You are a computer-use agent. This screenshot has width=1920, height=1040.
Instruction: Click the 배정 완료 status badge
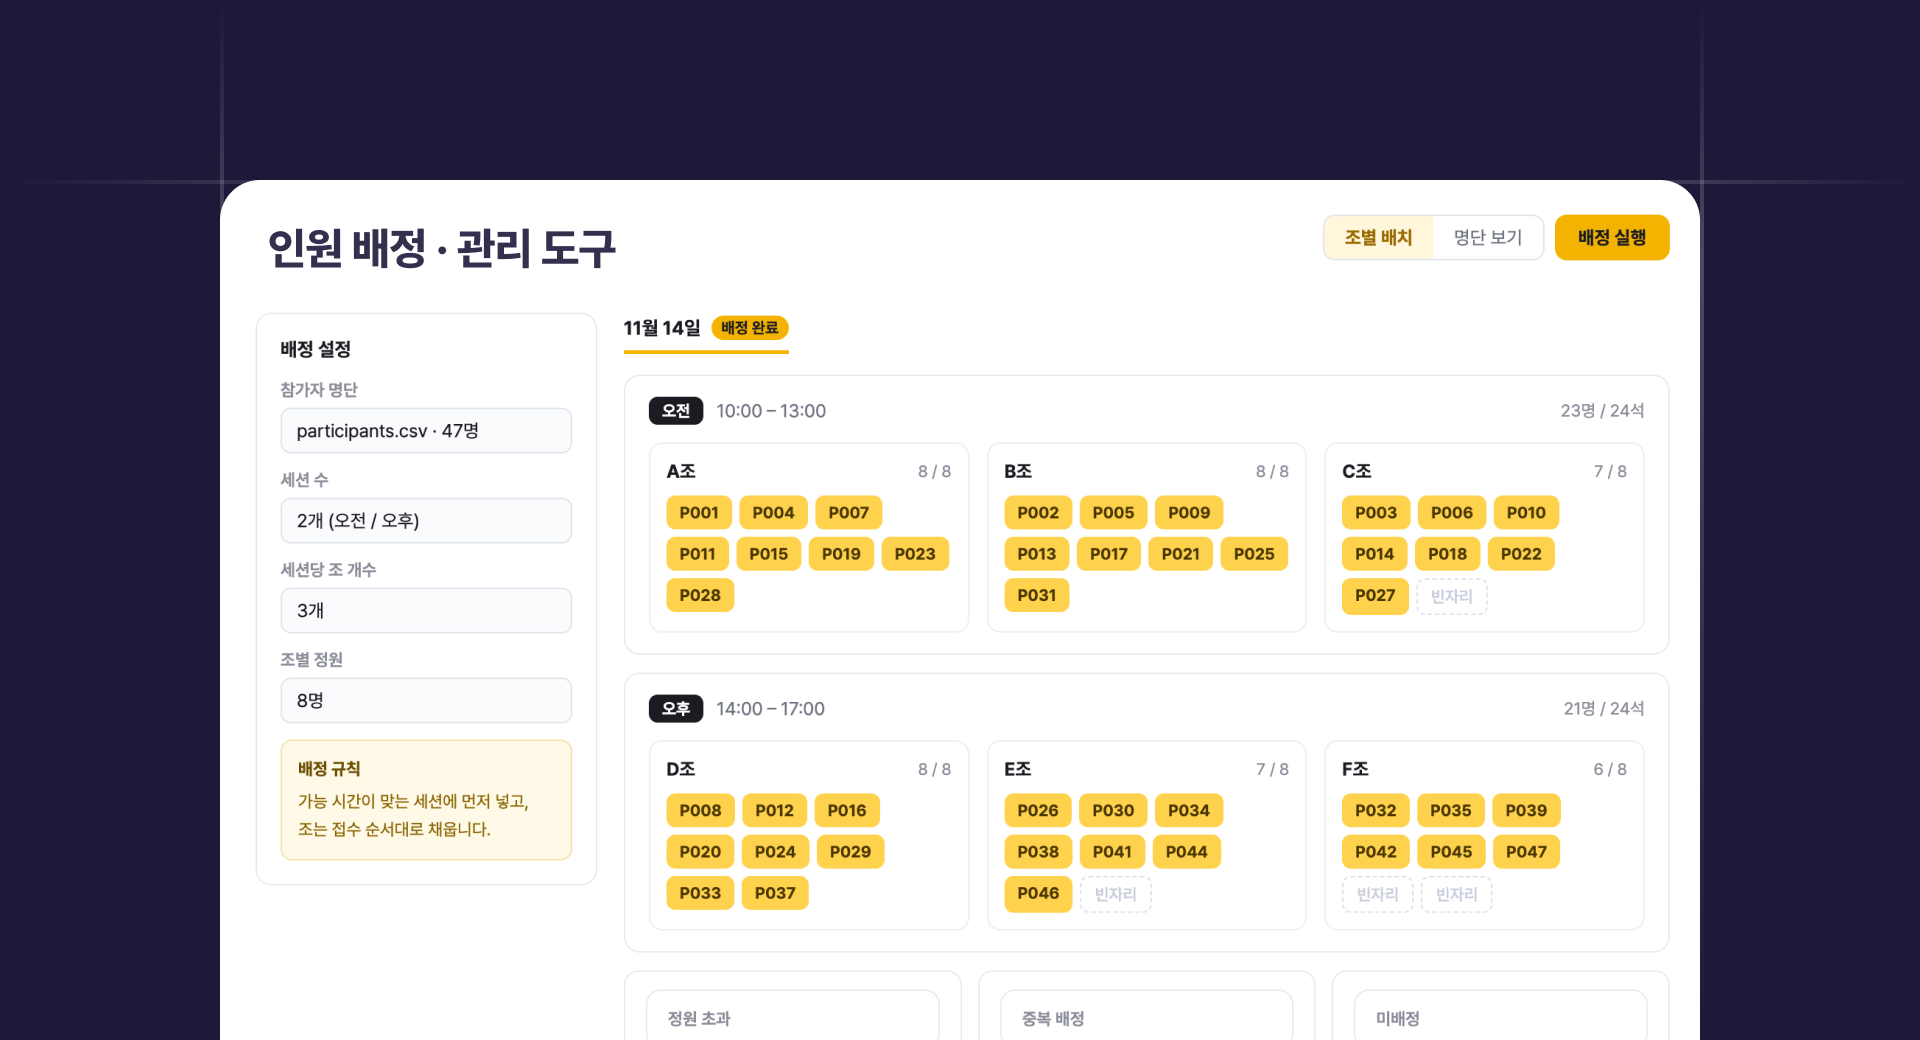750,328
